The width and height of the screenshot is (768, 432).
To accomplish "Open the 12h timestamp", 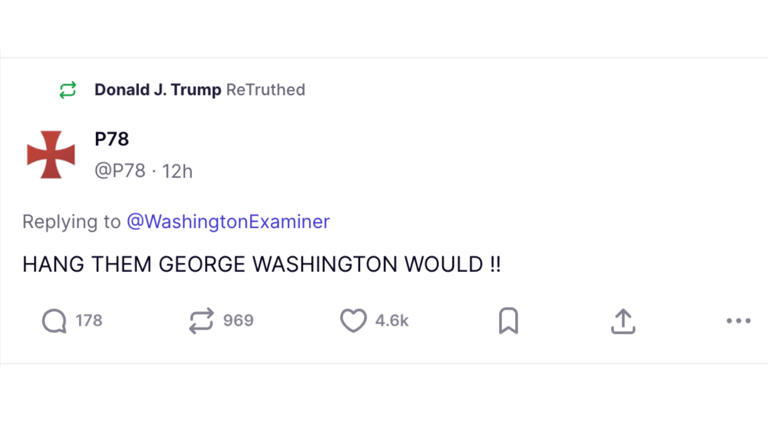I will coord(177,171).
